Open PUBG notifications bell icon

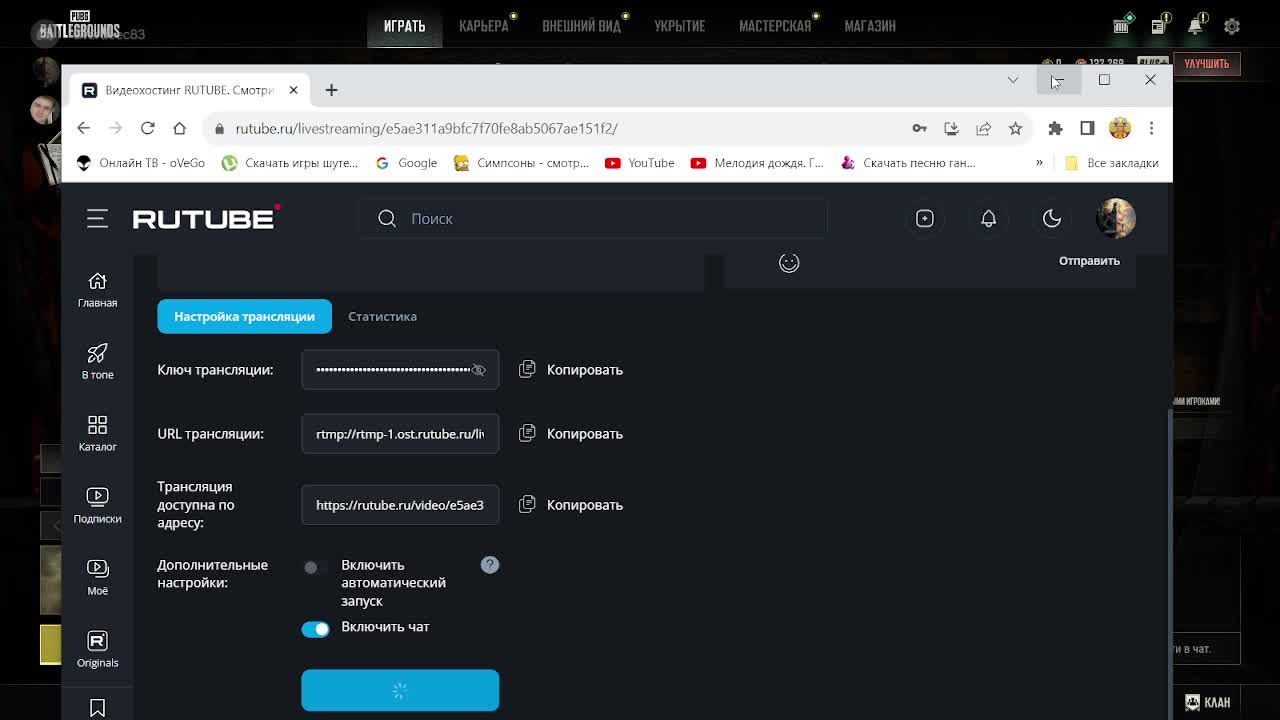(x=1195, y=26)
